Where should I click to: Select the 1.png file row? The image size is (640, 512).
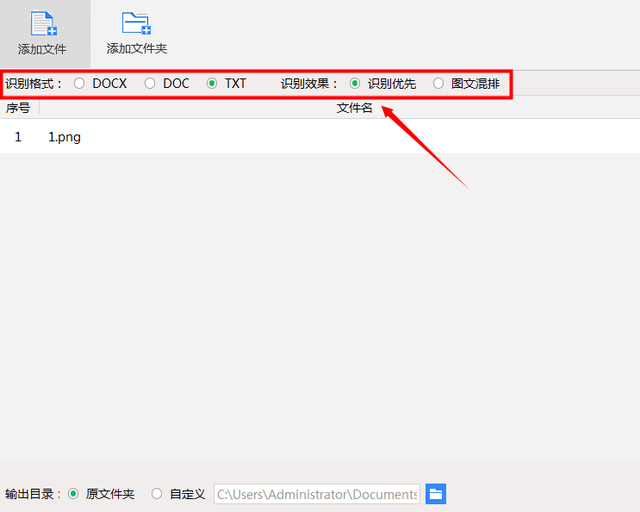pos(320,137)
